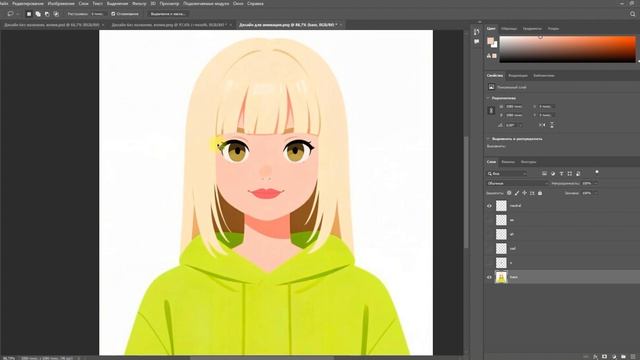Screen dimensions: 640x360
Task: Click the prevent artboard auto-nesting lock icon
Action: (532, 193)
